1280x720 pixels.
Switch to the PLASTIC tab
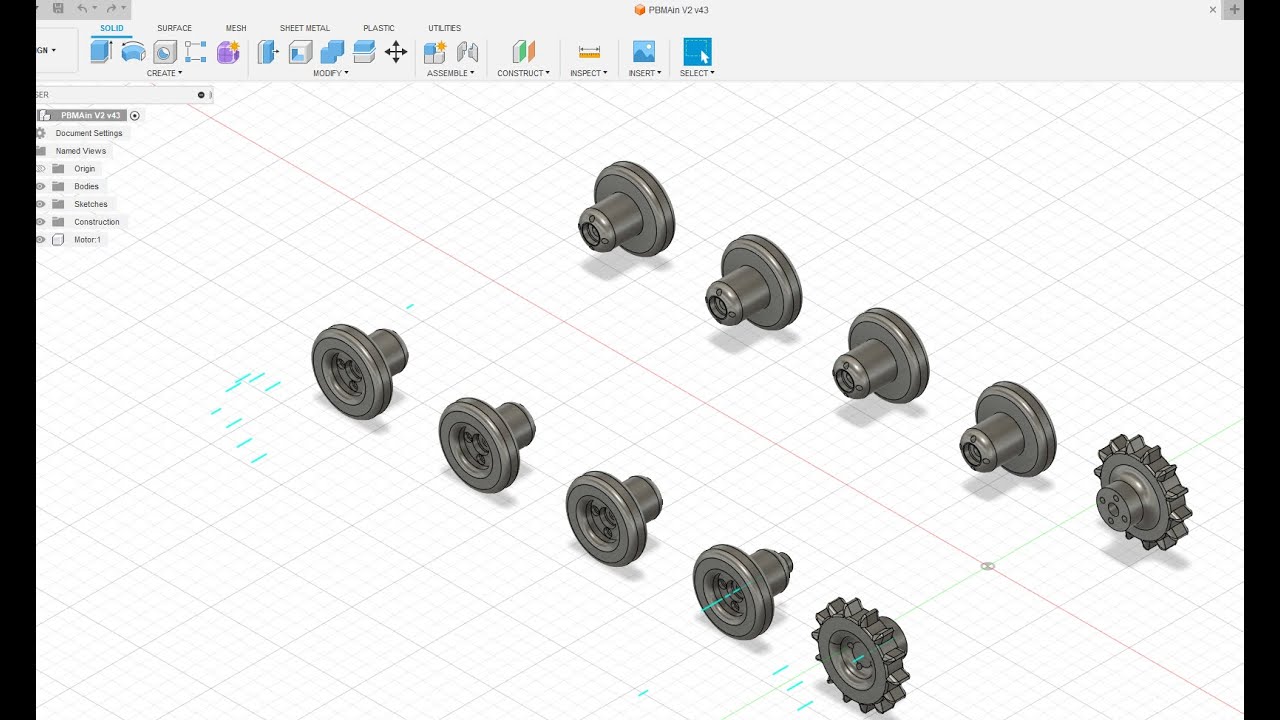coord(379,28)
